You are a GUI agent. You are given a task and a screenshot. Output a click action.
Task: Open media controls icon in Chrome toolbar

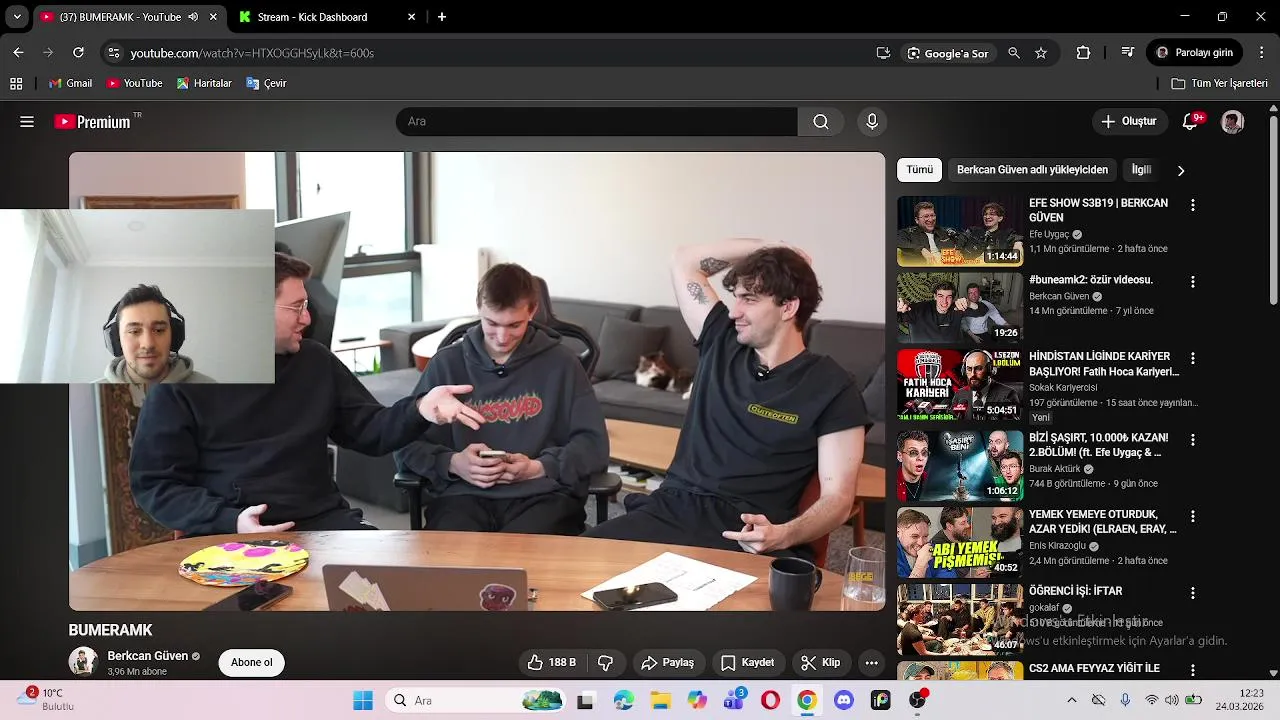1127,52
